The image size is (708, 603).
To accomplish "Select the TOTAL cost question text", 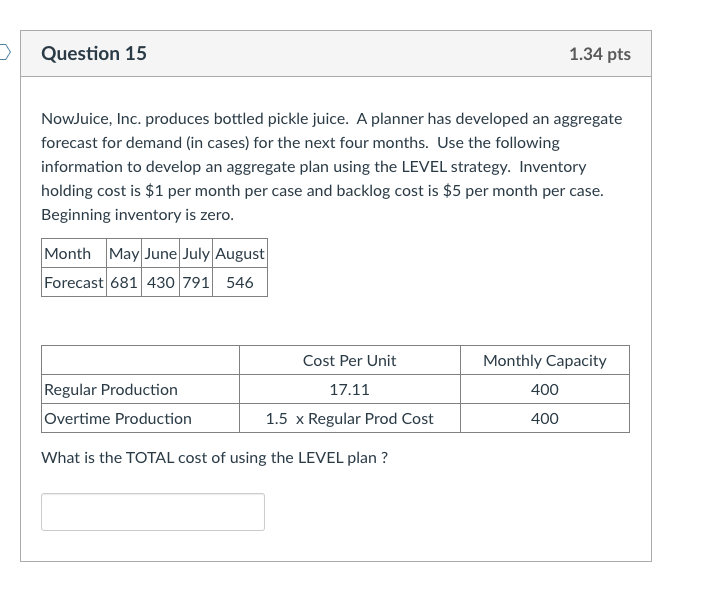I will pyautogui.click(x=214, y=458).
